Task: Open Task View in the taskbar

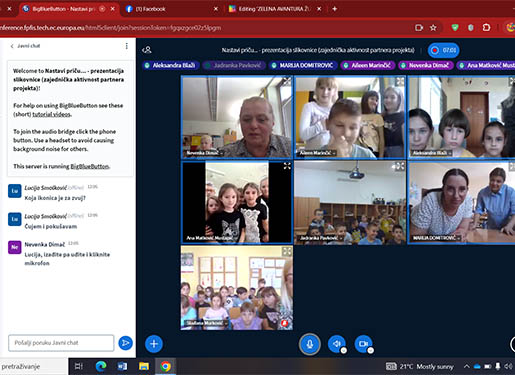Action: (x=79, y=367)
